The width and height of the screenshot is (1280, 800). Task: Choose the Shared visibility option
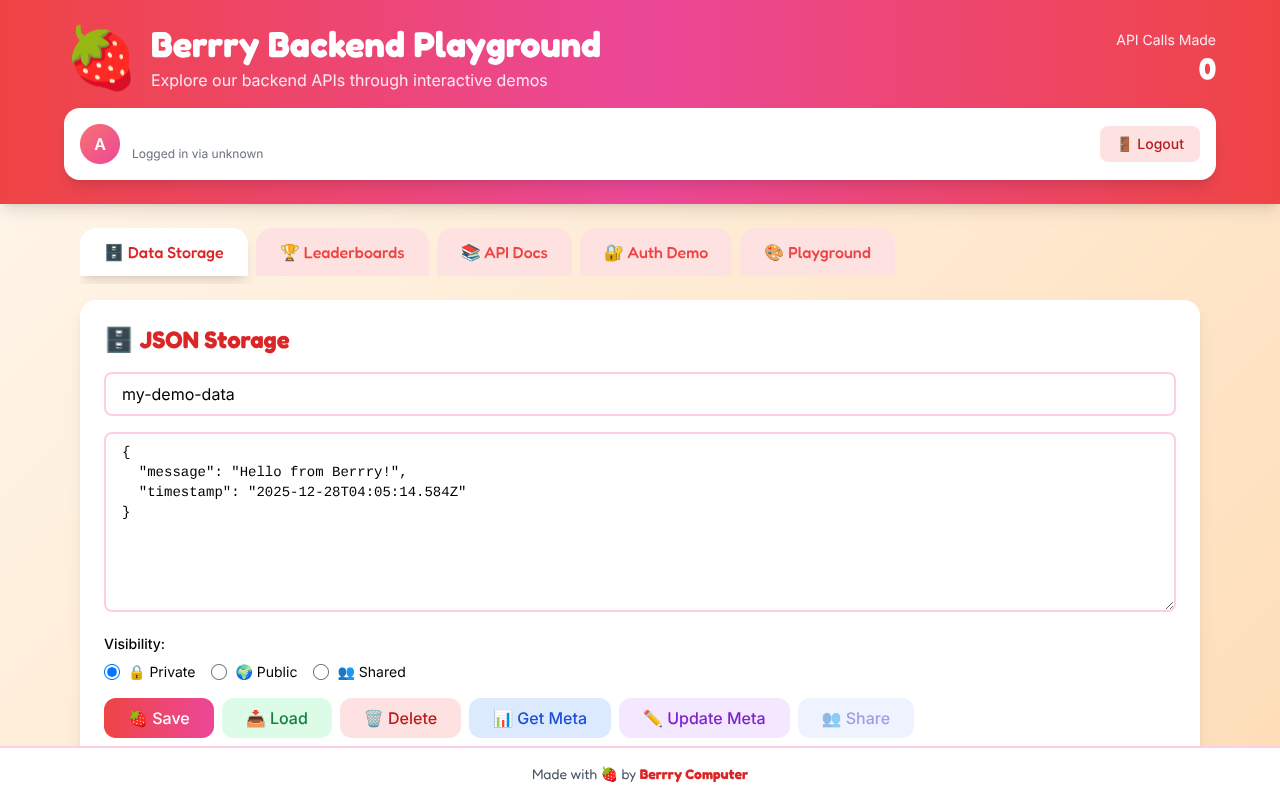click(321, 672)
